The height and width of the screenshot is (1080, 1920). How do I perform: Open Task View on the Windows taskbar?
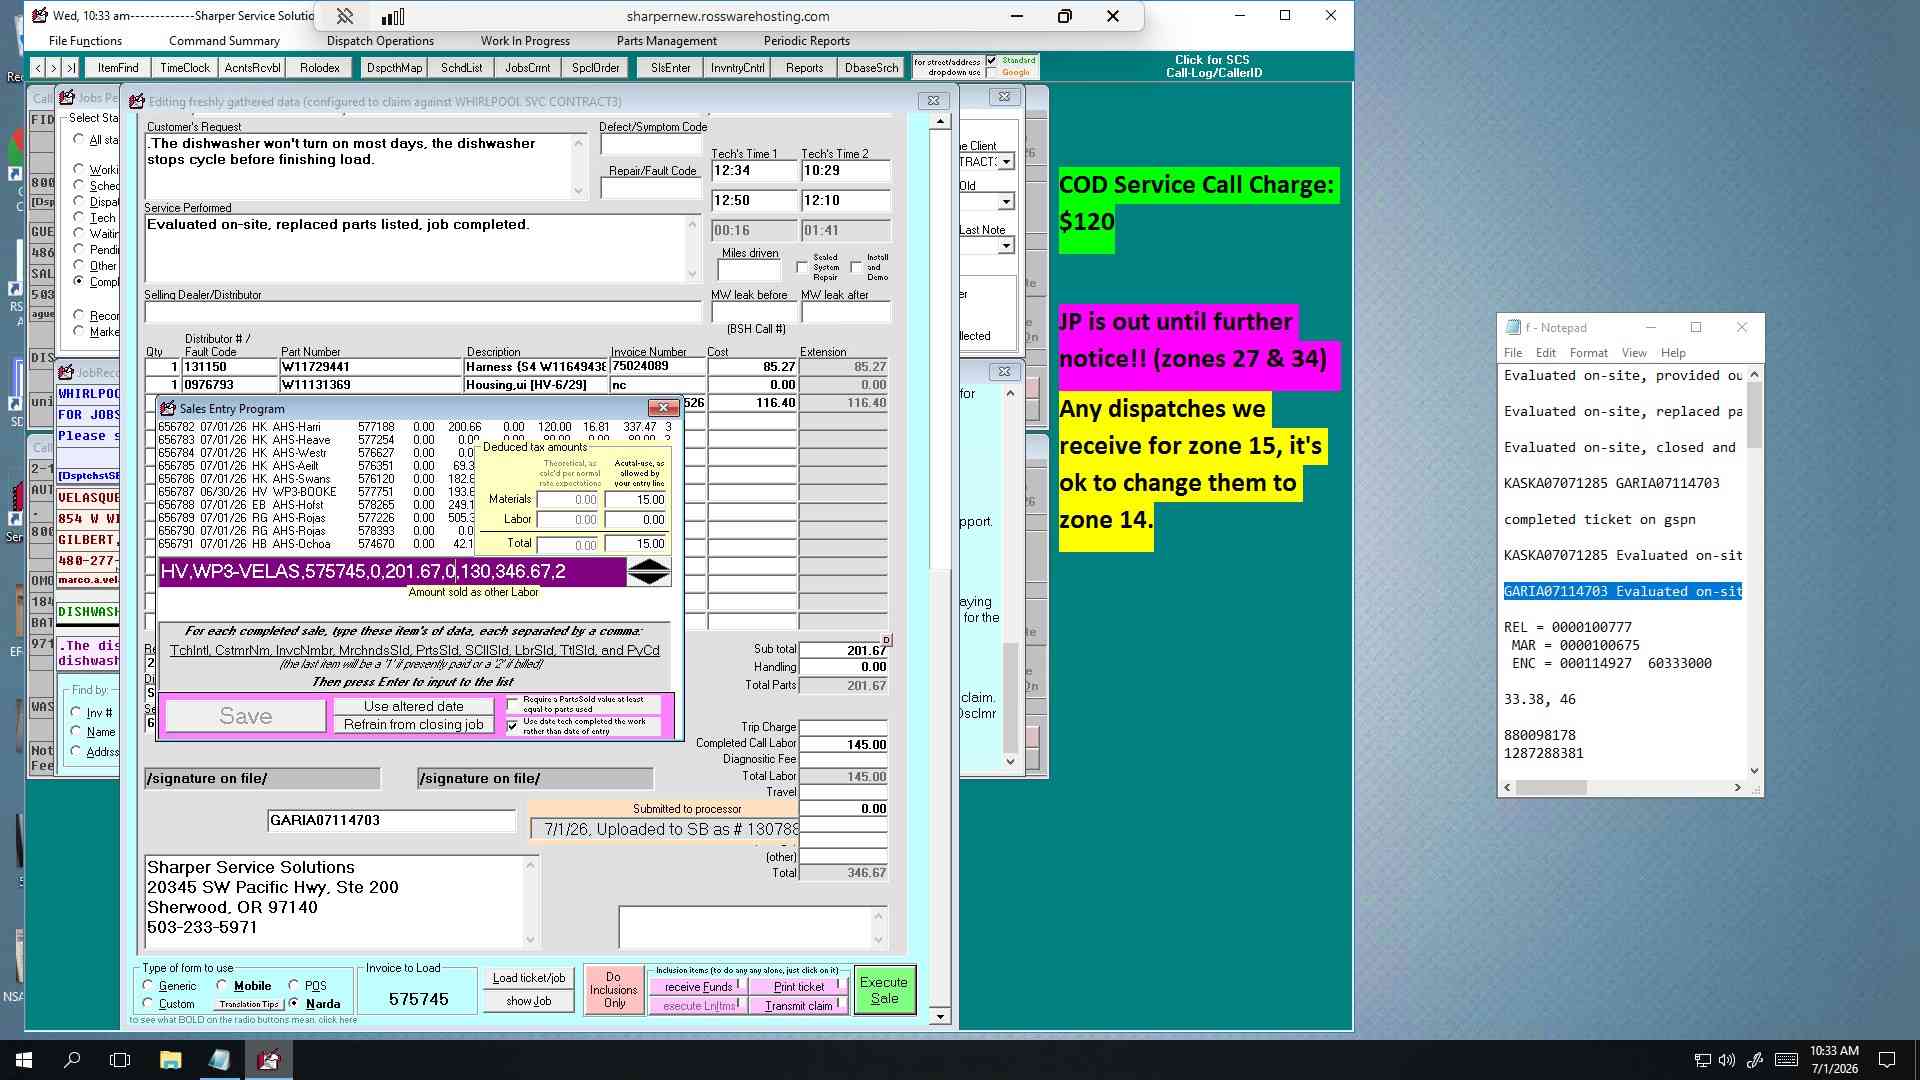(x=120, y=1059)
